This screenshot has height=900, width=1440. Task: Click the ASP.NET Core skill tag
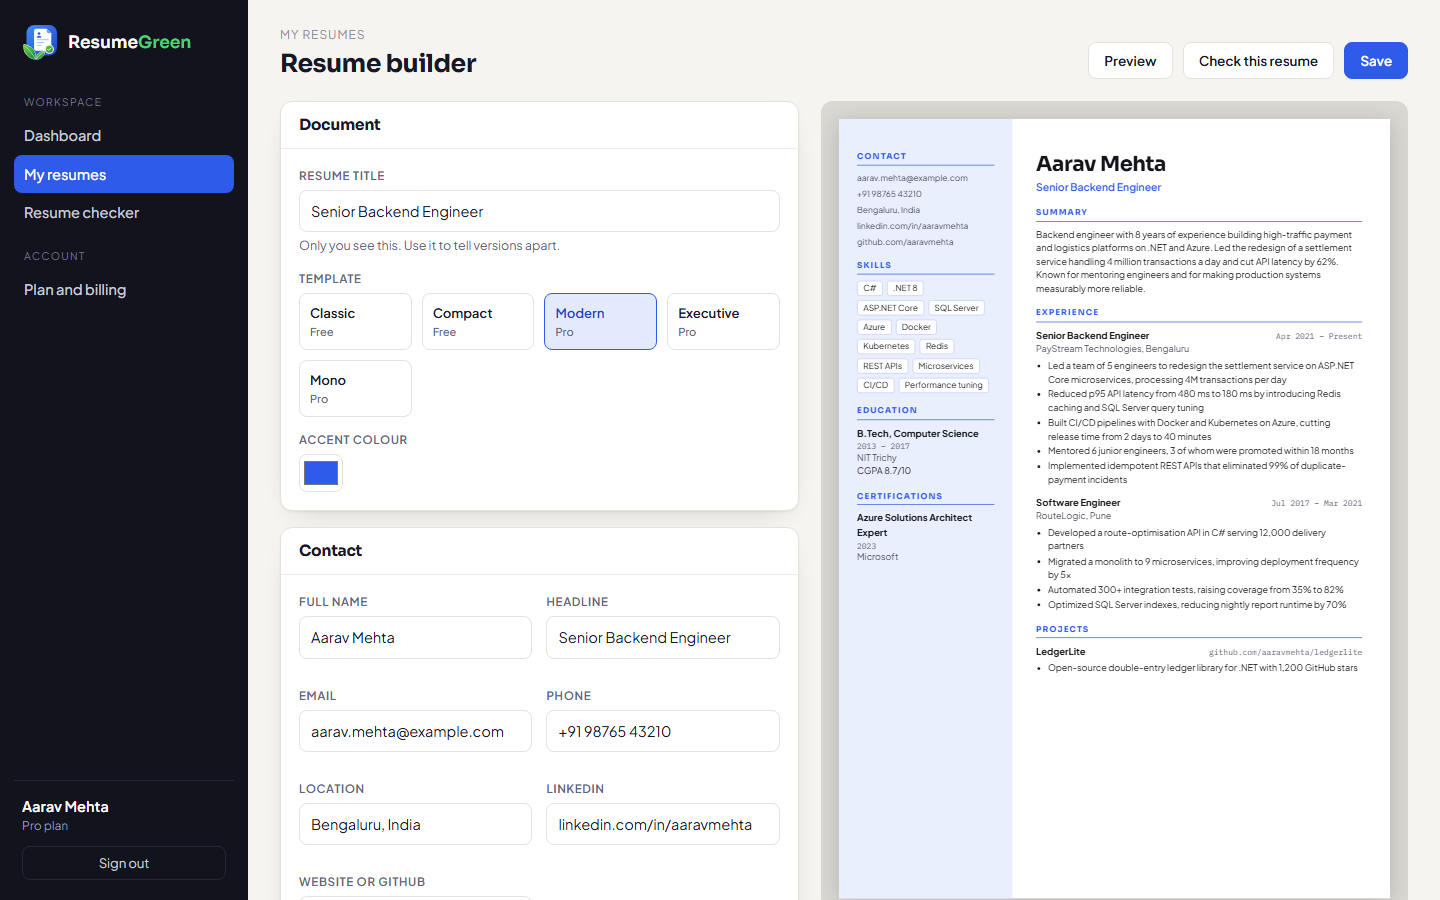tap(890, 308)
